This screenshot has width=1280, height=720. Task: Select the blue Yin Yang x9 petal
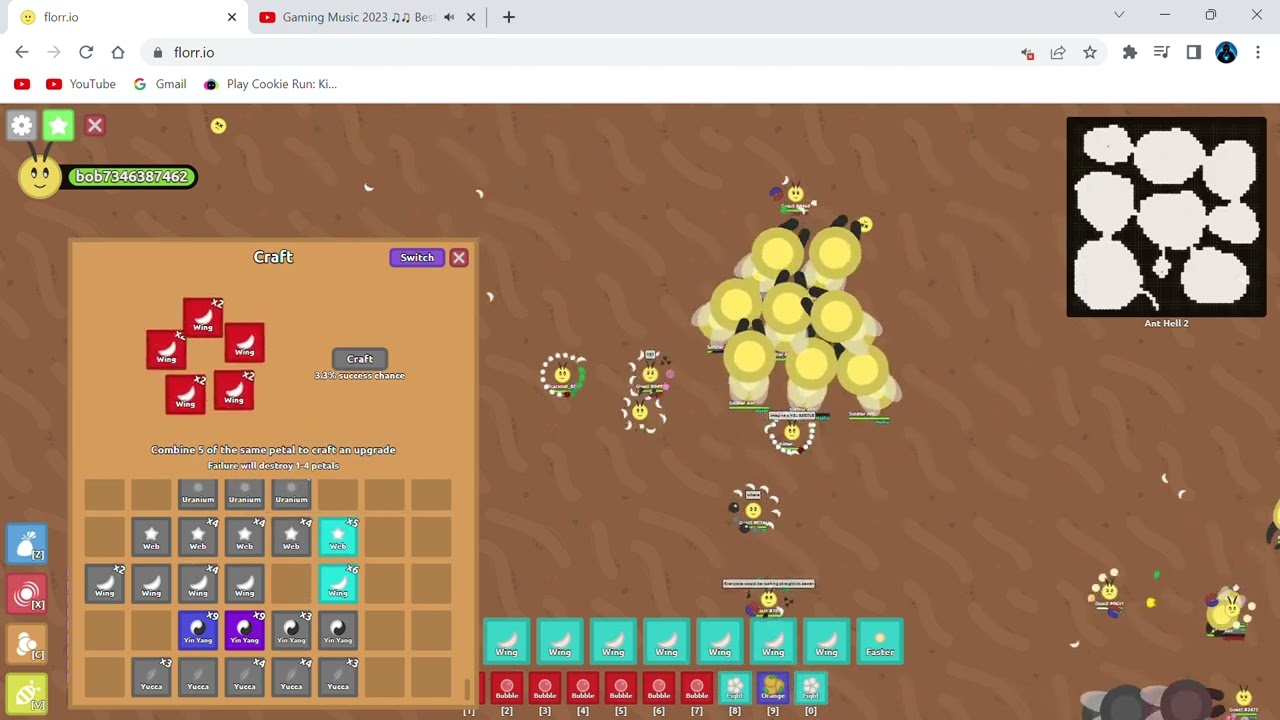pos(198,630)
